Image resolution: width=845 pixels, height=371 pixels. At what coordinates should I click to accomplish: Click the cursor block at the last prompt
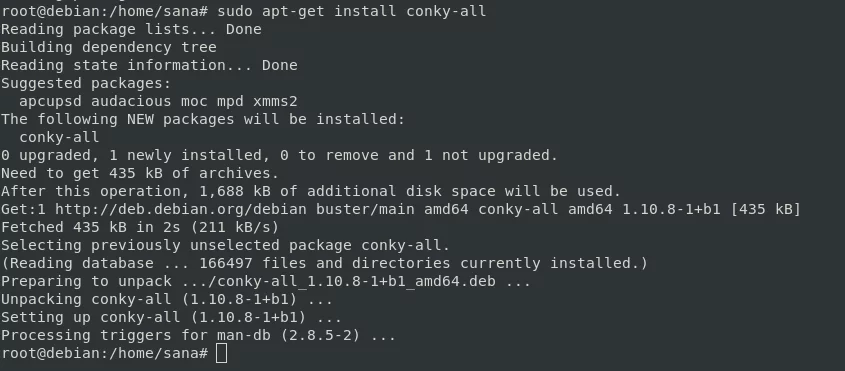point(221,354)
